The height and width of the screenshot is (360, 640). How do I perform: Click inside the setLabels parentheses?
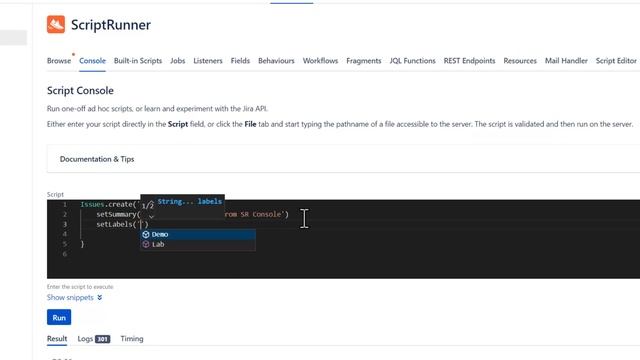pyautogui.click(x=142, y=224)
